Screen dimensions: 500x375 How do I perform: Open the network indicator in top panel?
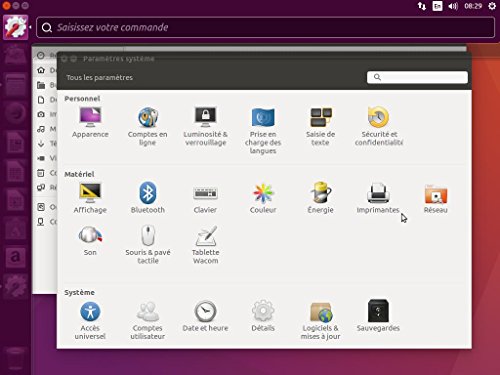(x=422, y=6)
